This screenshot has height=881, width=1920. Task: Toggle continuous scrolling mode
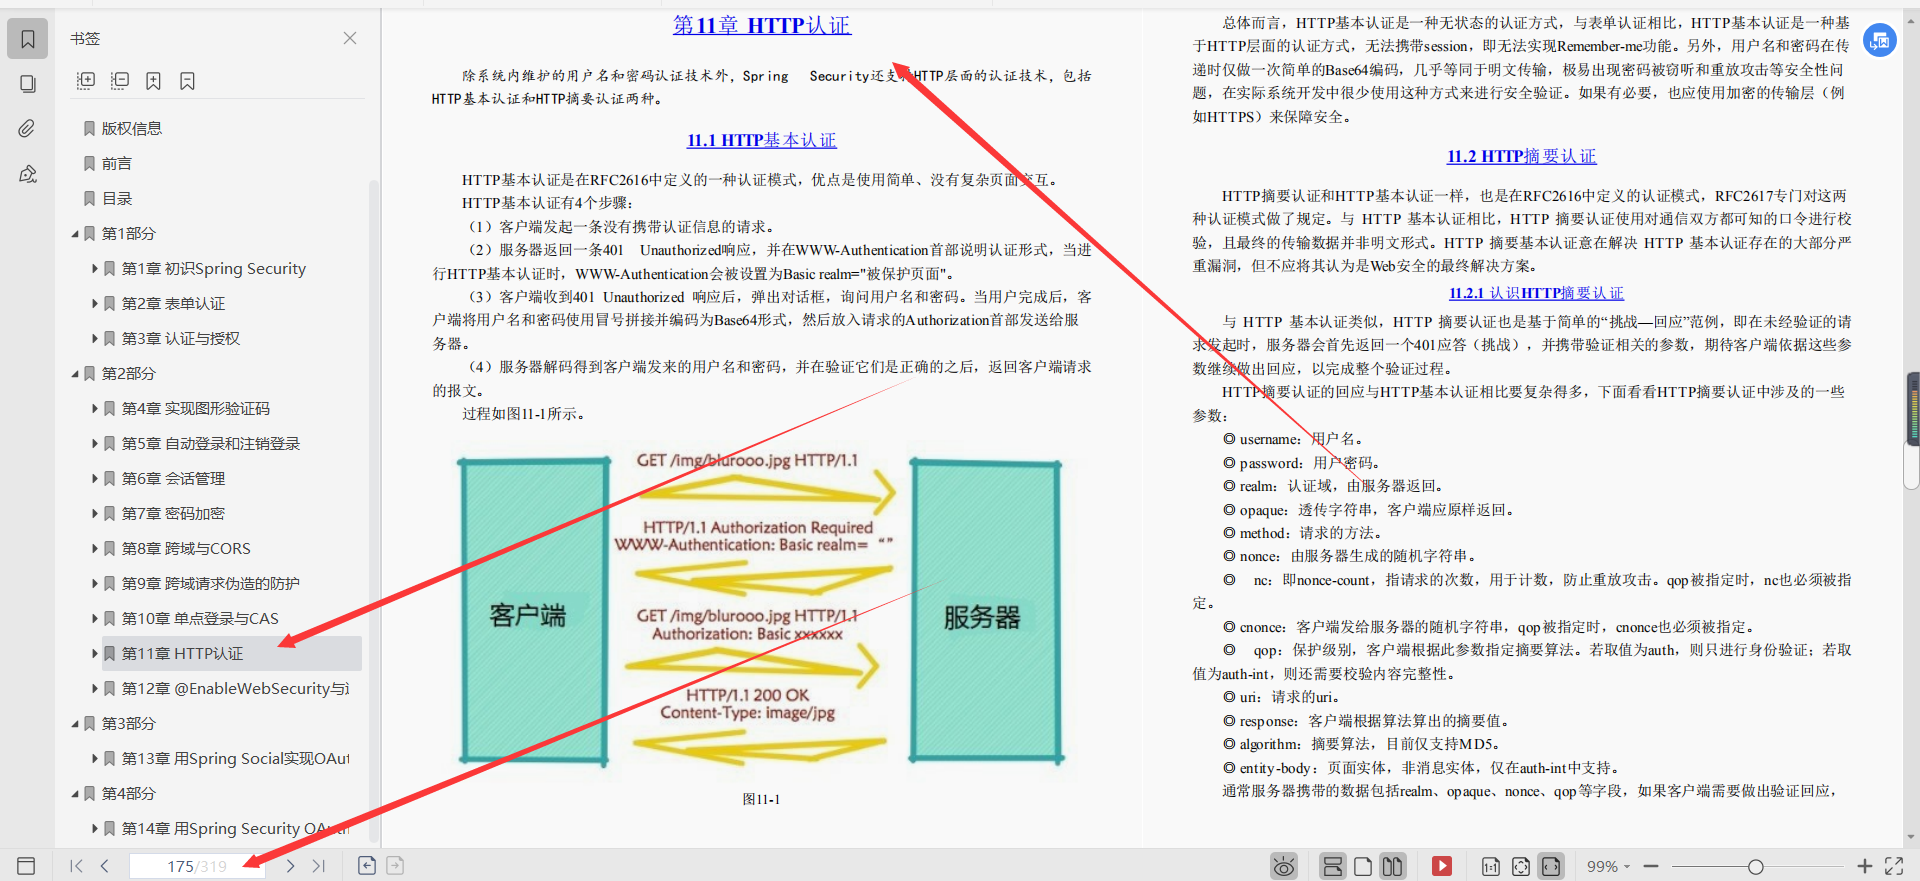click(1333, 866)
